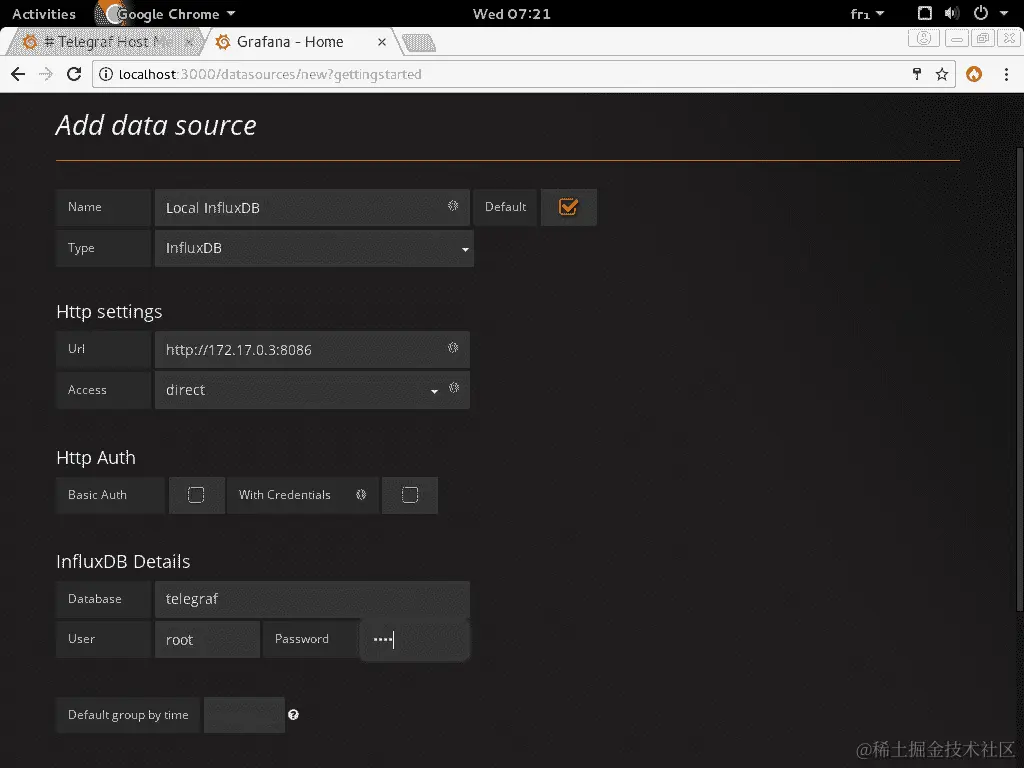Open the Type dropdown showing InfluxDB

point(314,248)
